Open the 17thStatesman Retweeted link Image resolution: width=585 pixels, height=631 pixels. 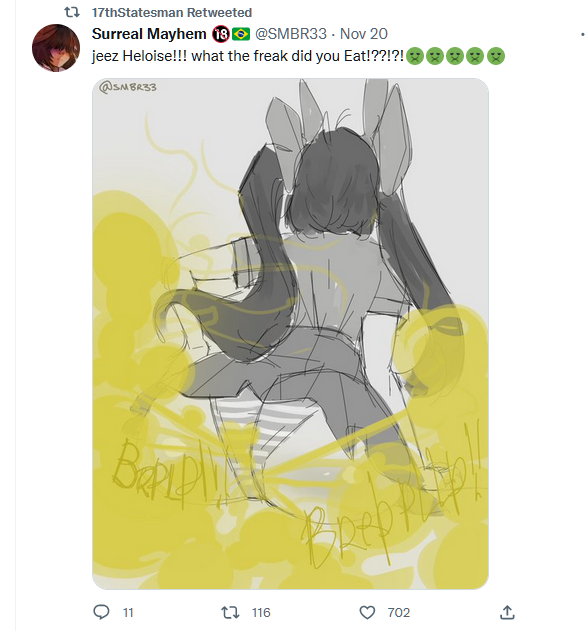tap(172, 12)
